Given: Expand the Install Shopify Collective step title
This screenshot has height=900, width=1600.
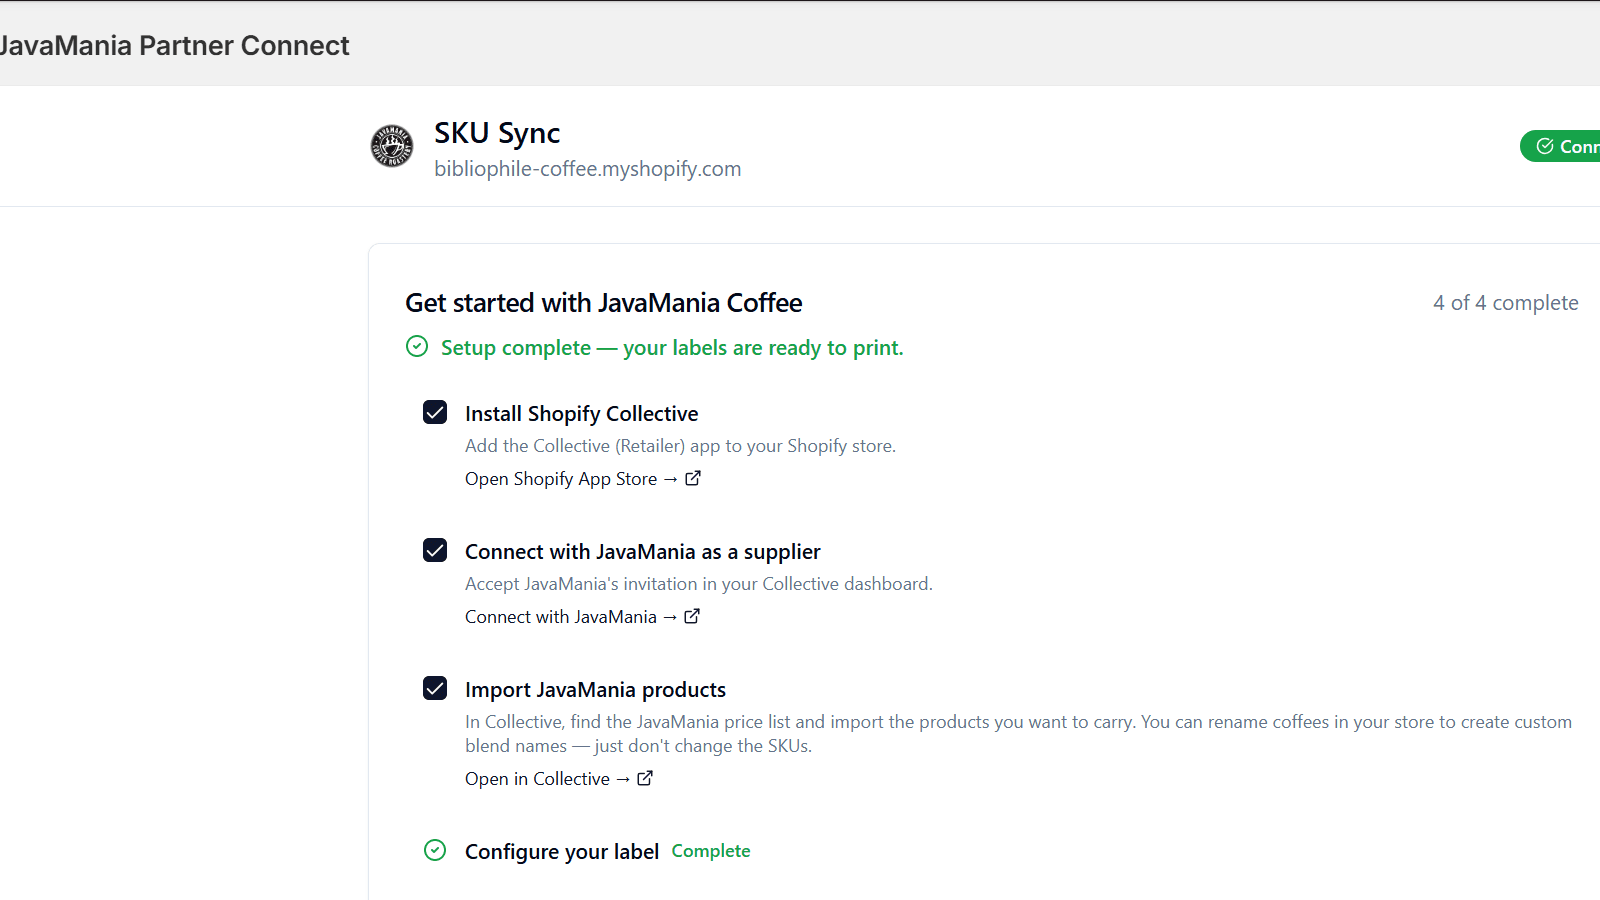Looking at the screenshot, I should point(582,414).
